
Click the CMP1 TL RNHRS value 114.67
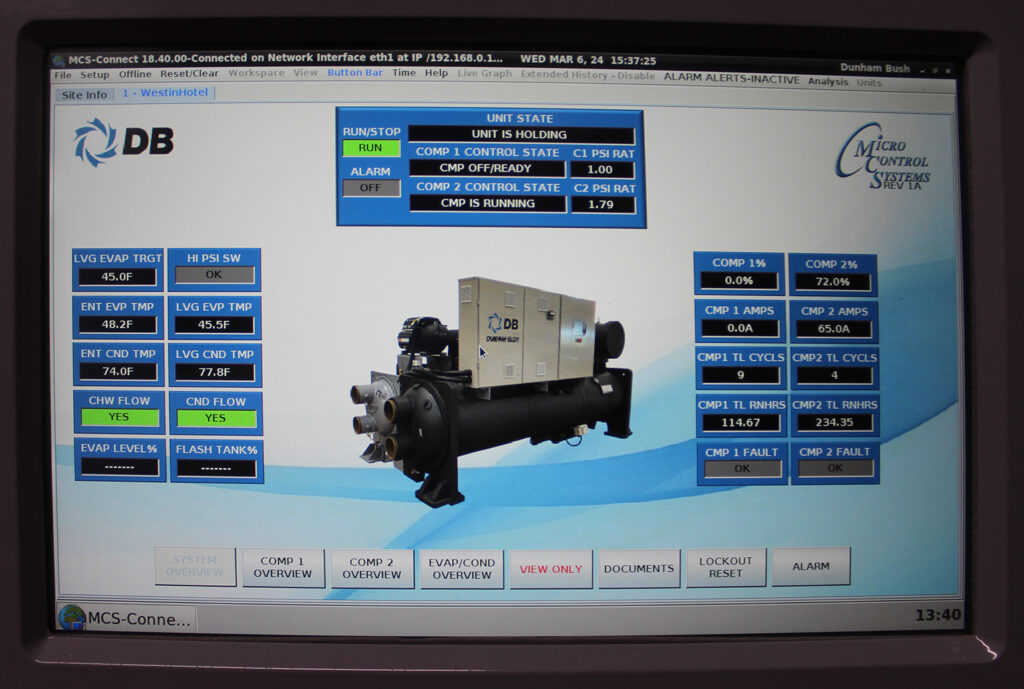pyautogui.click(x=741, y=423)
